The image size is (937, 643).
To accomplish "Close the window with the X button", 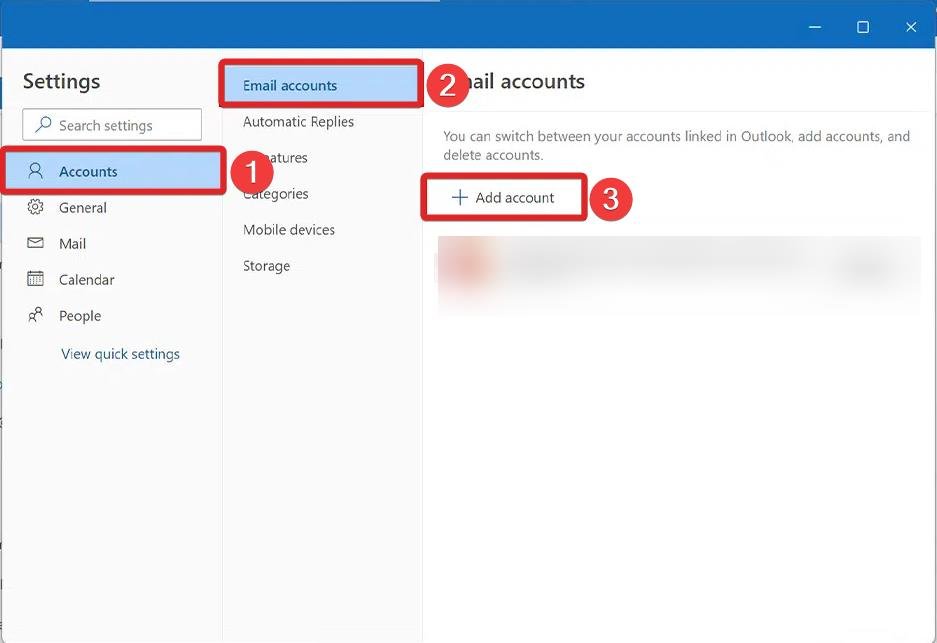I will [911, 27].
